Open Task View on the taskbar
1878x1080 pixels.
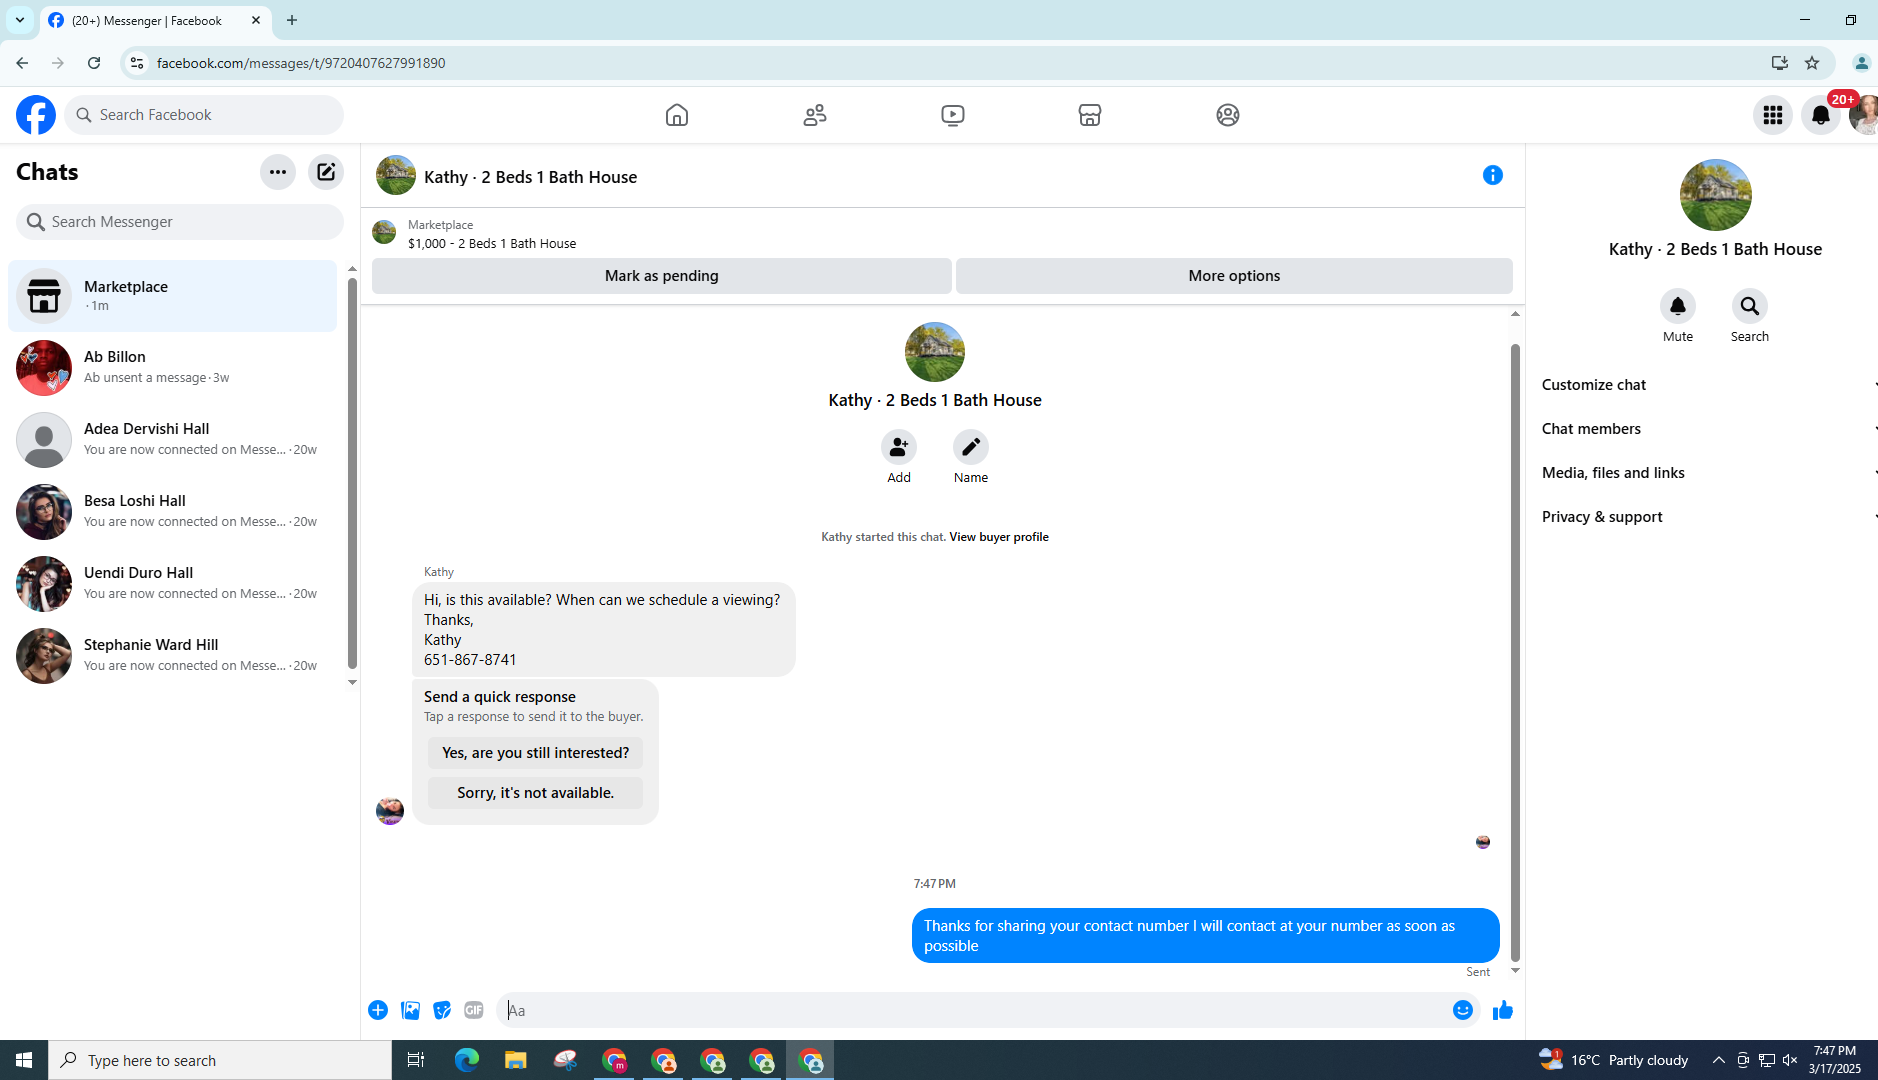pyautogui.click(x=416, y=1060)
